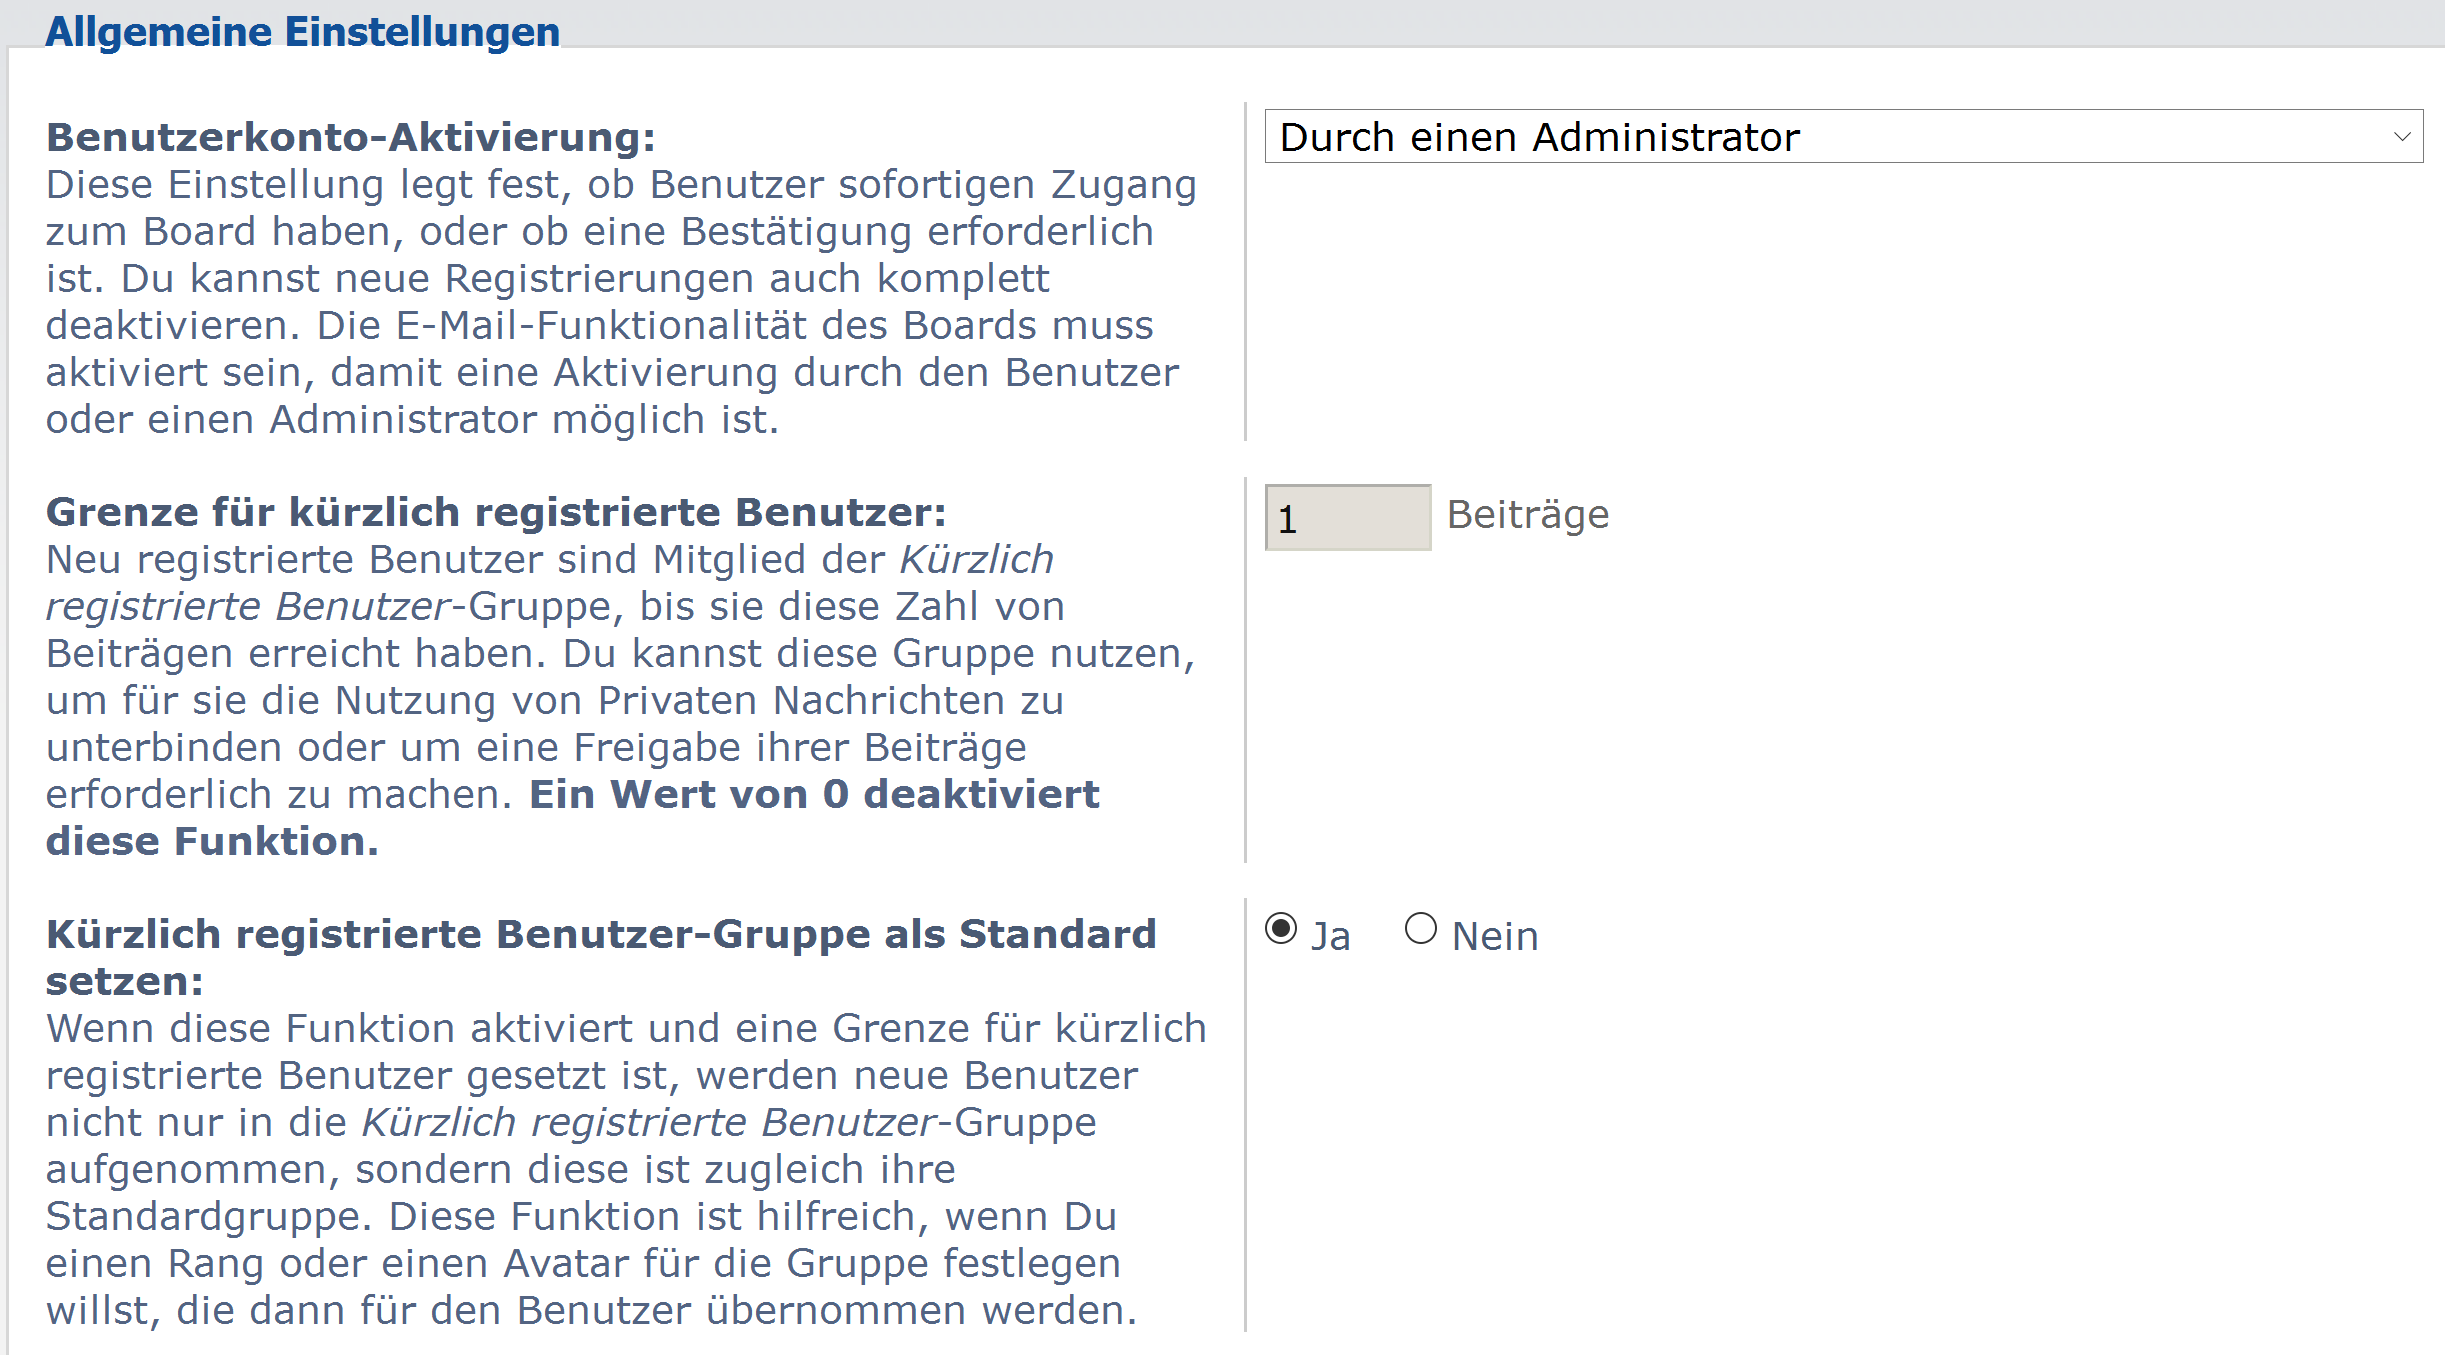2445x1355 pixels.
Task: Click 'Kürzlich registrierte Benutzer-Gruppe als Standard setzen' label
Action: tap(600, 935)
